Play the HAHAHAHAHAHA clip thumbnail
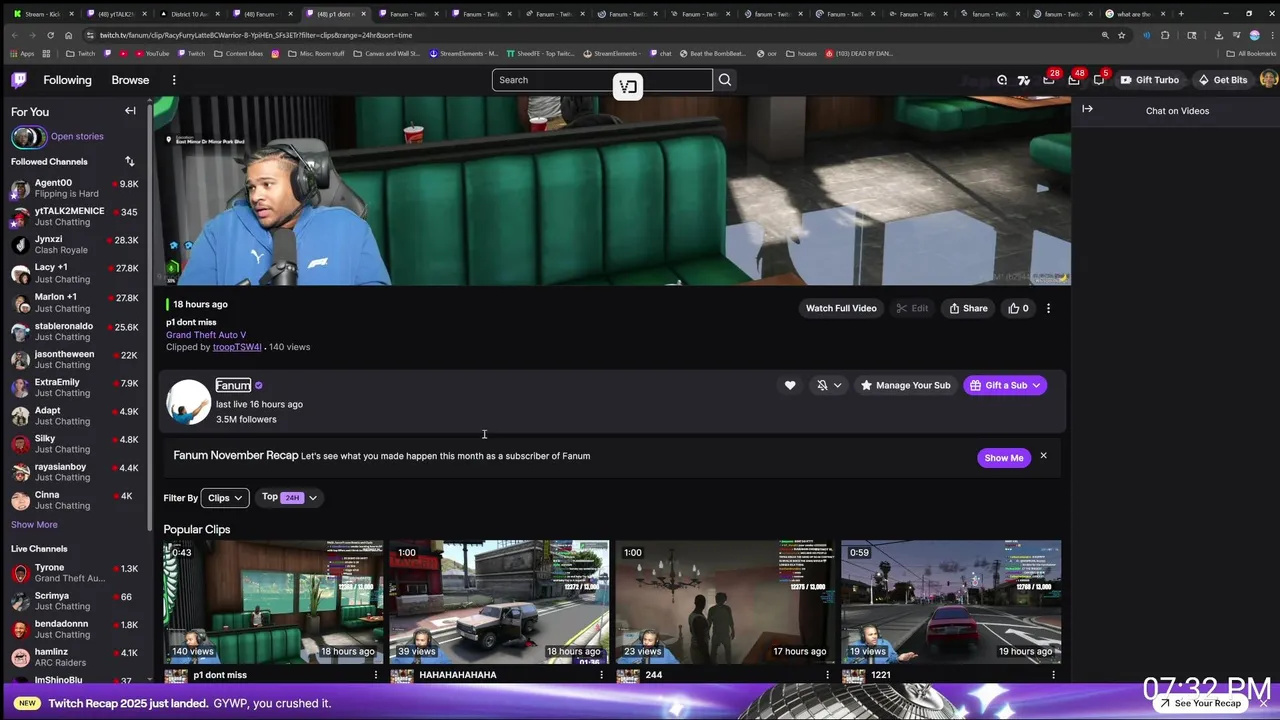 (x=499, y=602)
